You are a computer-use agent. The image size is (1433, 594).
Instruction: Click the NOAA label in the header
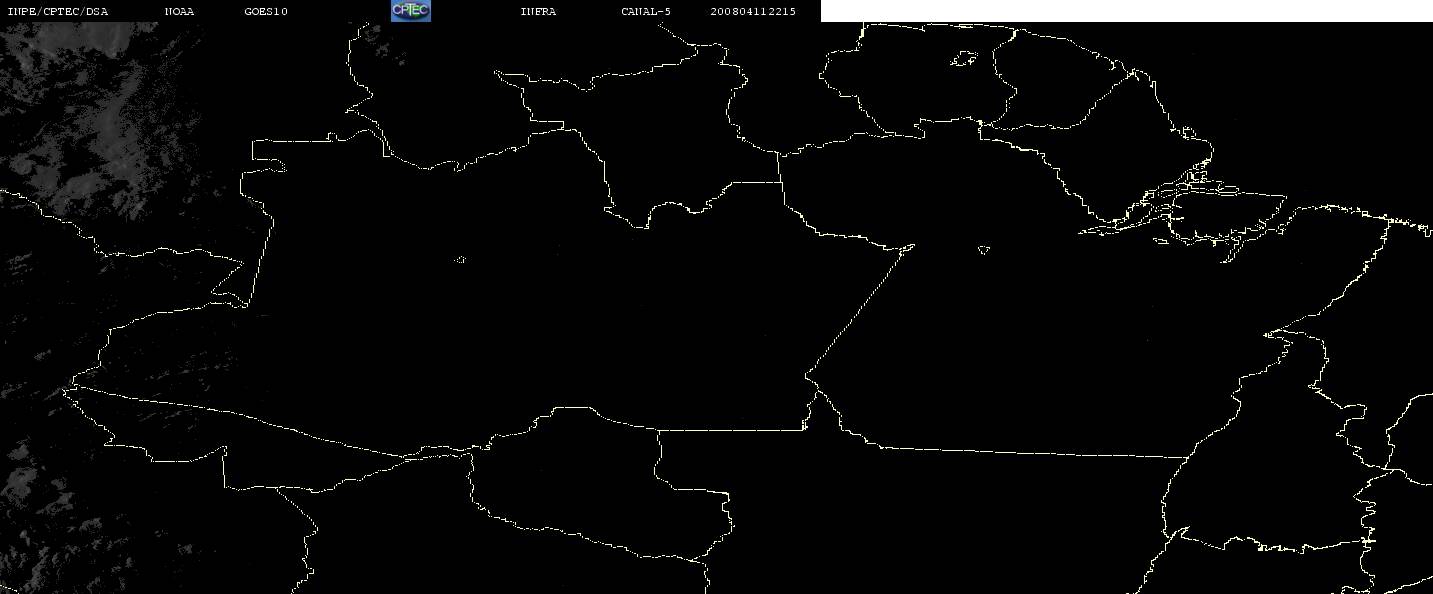tap(179, 12)
